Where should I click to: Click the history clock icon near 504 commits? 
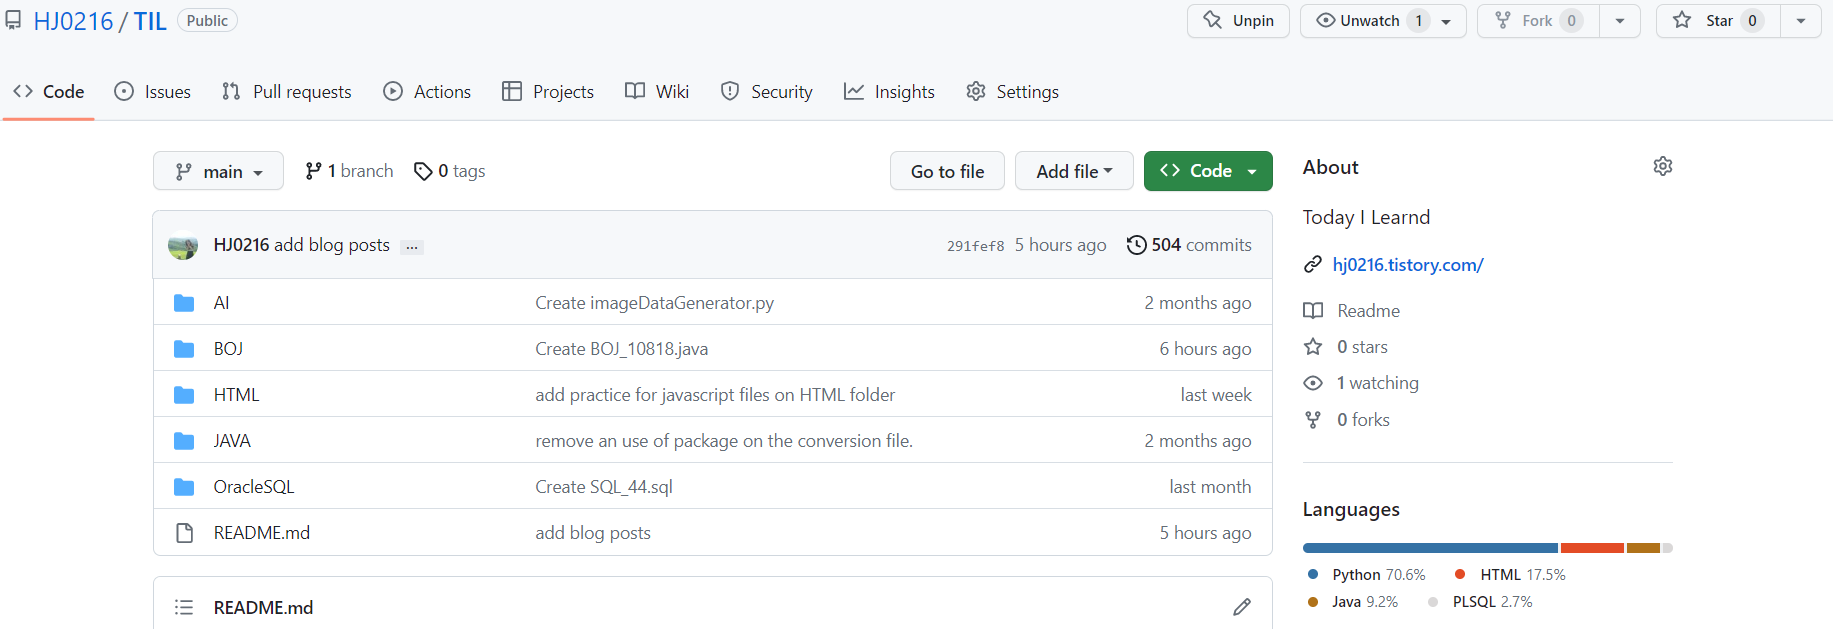coord(1136,245)
